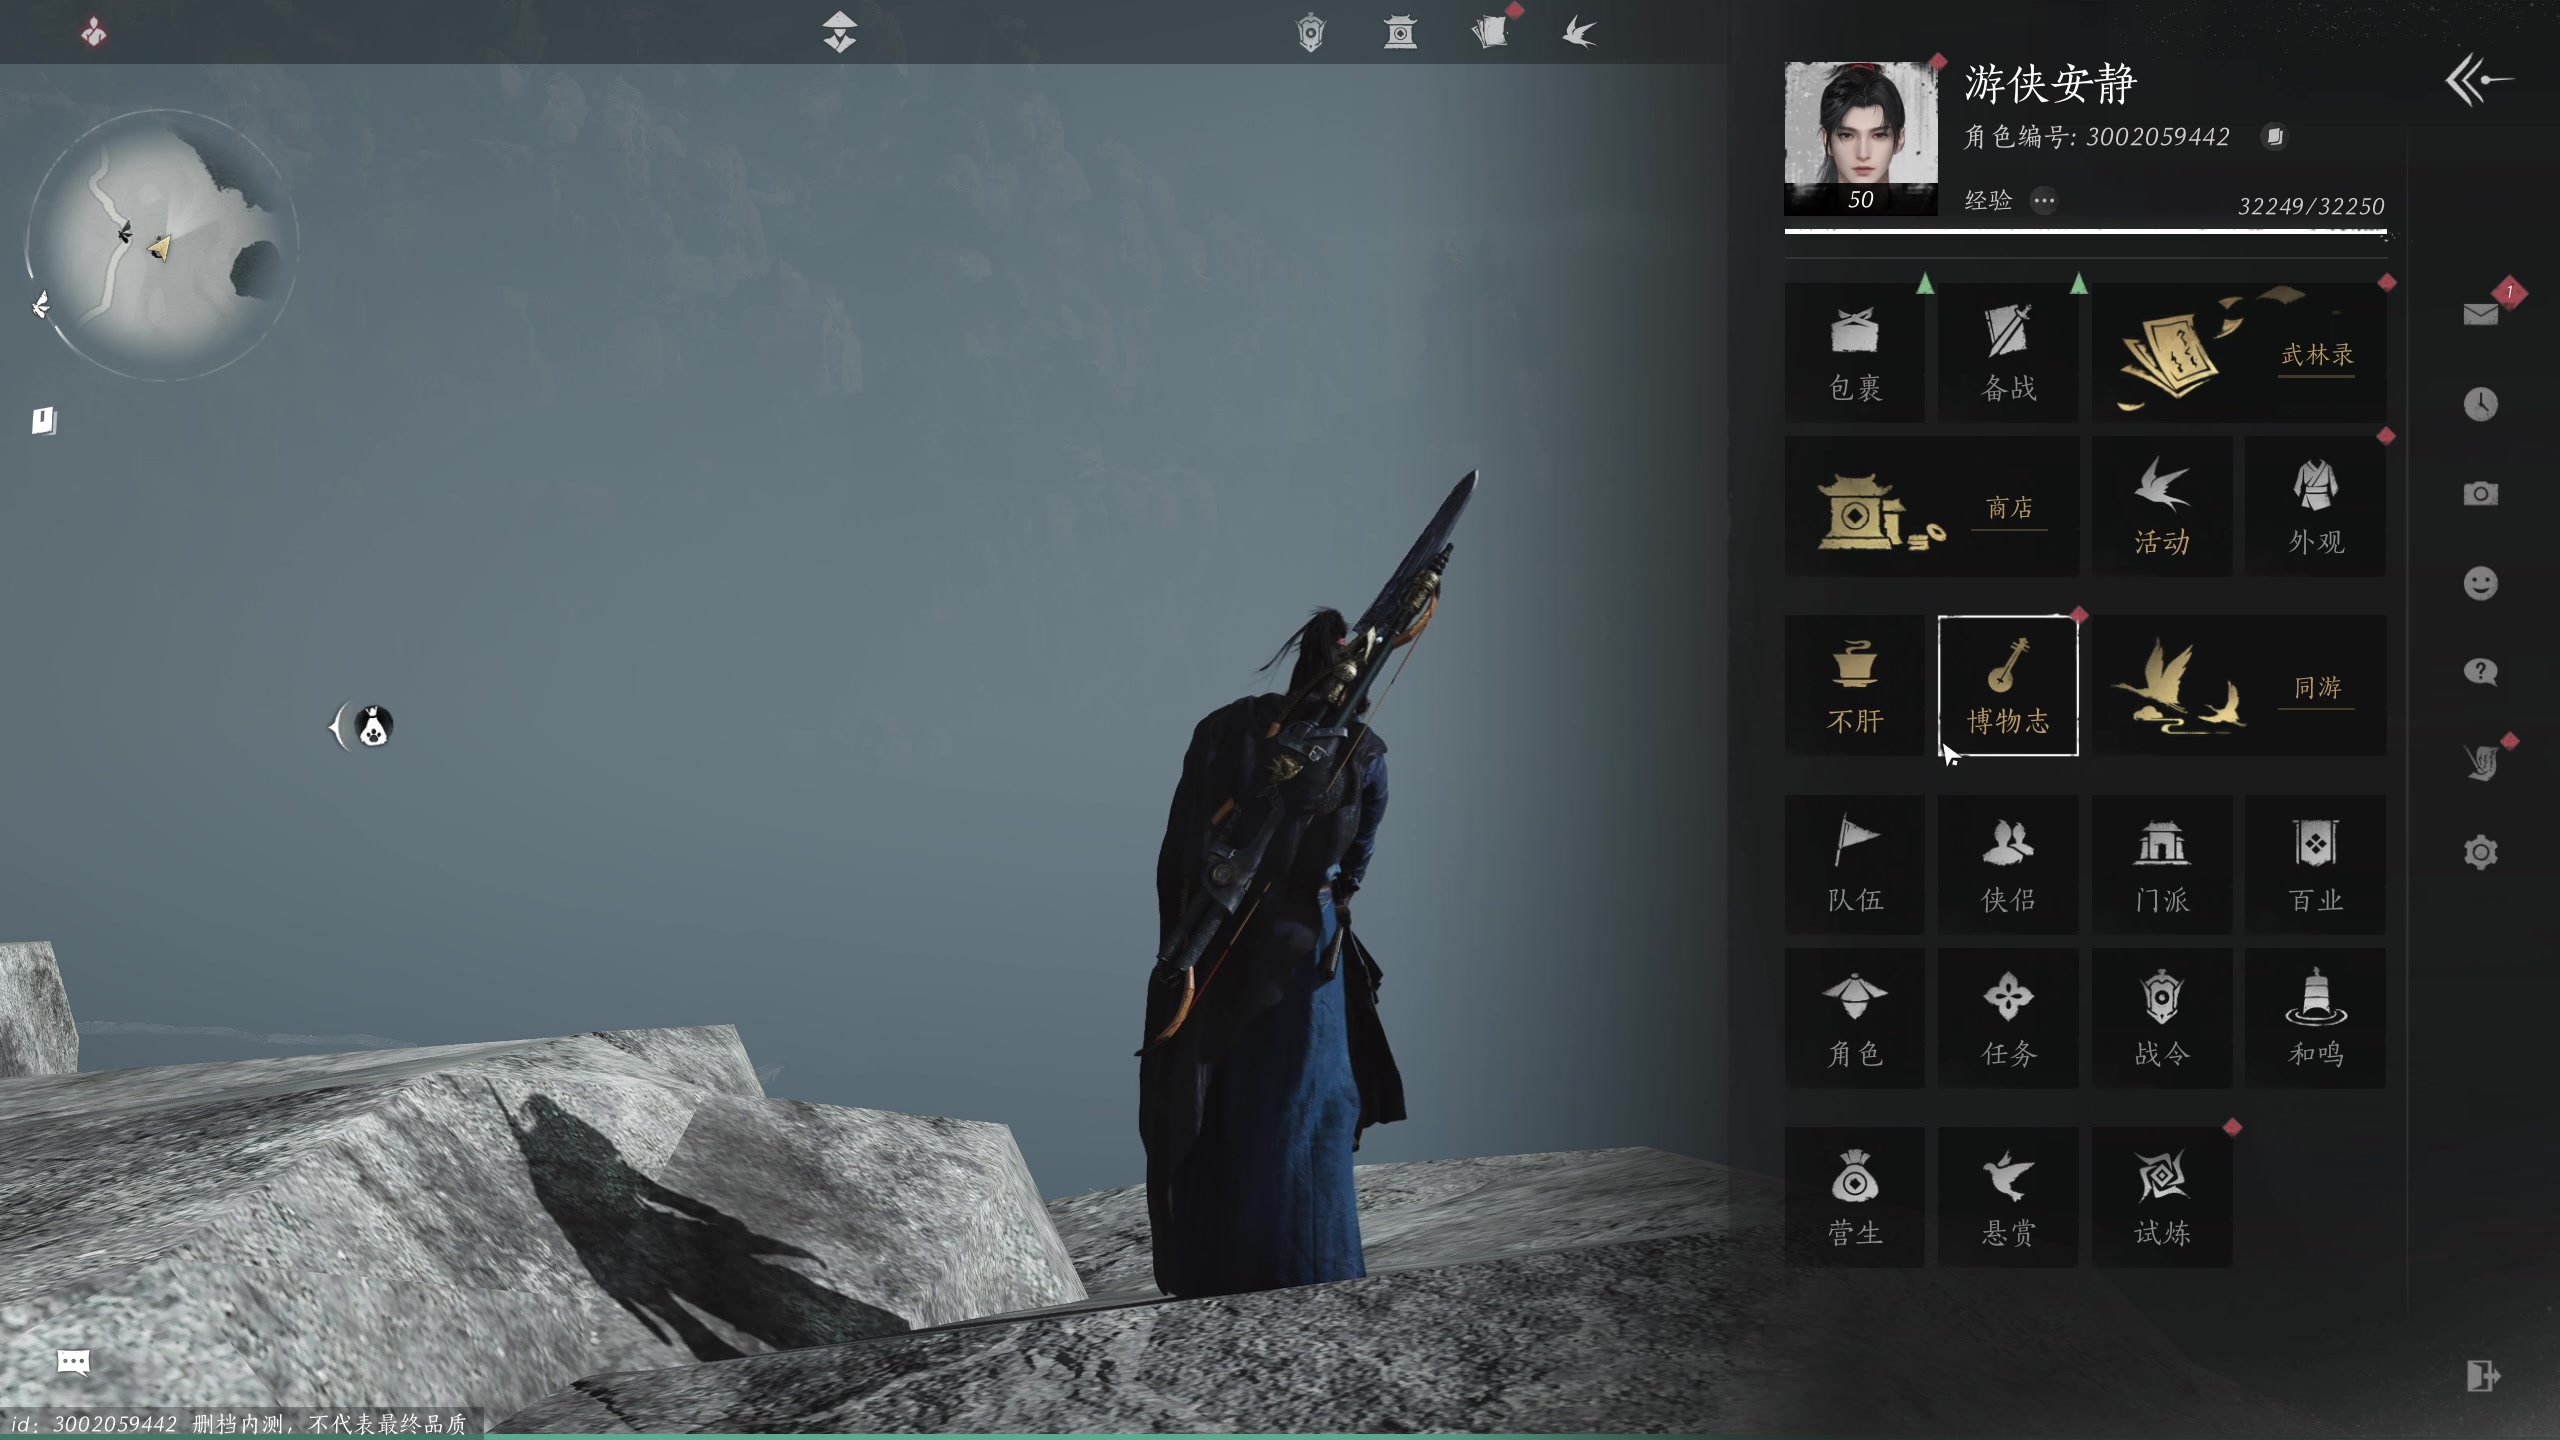This screenshot has height=1440, width=2560.
Task: Open the 营生 livelihood menu
Action: coord(1855,1198)
